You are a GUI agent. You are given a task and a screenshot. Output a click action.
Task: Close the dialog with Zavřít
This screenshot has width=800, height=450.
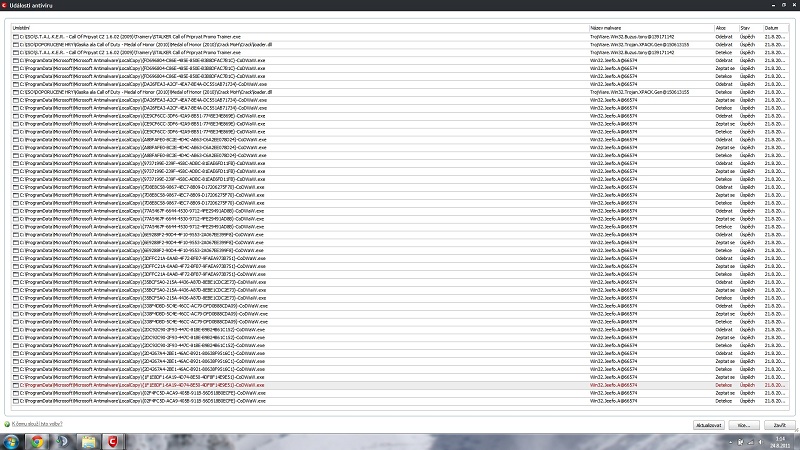tap(780, 425)
